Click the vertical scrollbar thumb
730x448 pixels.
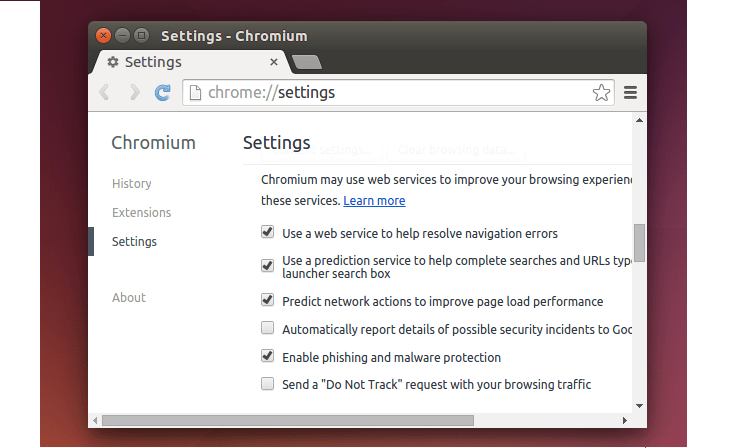coord(639,243)
